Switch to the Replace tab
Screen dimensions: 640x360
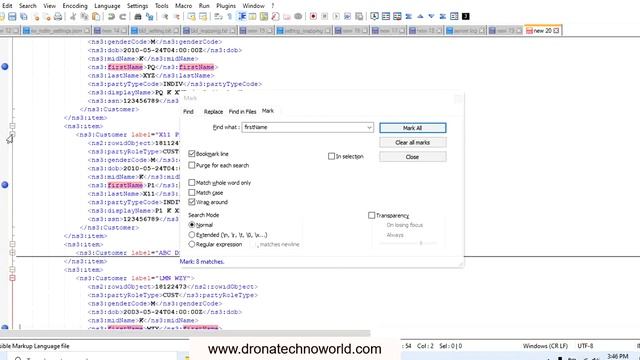(x=213, y=111)
